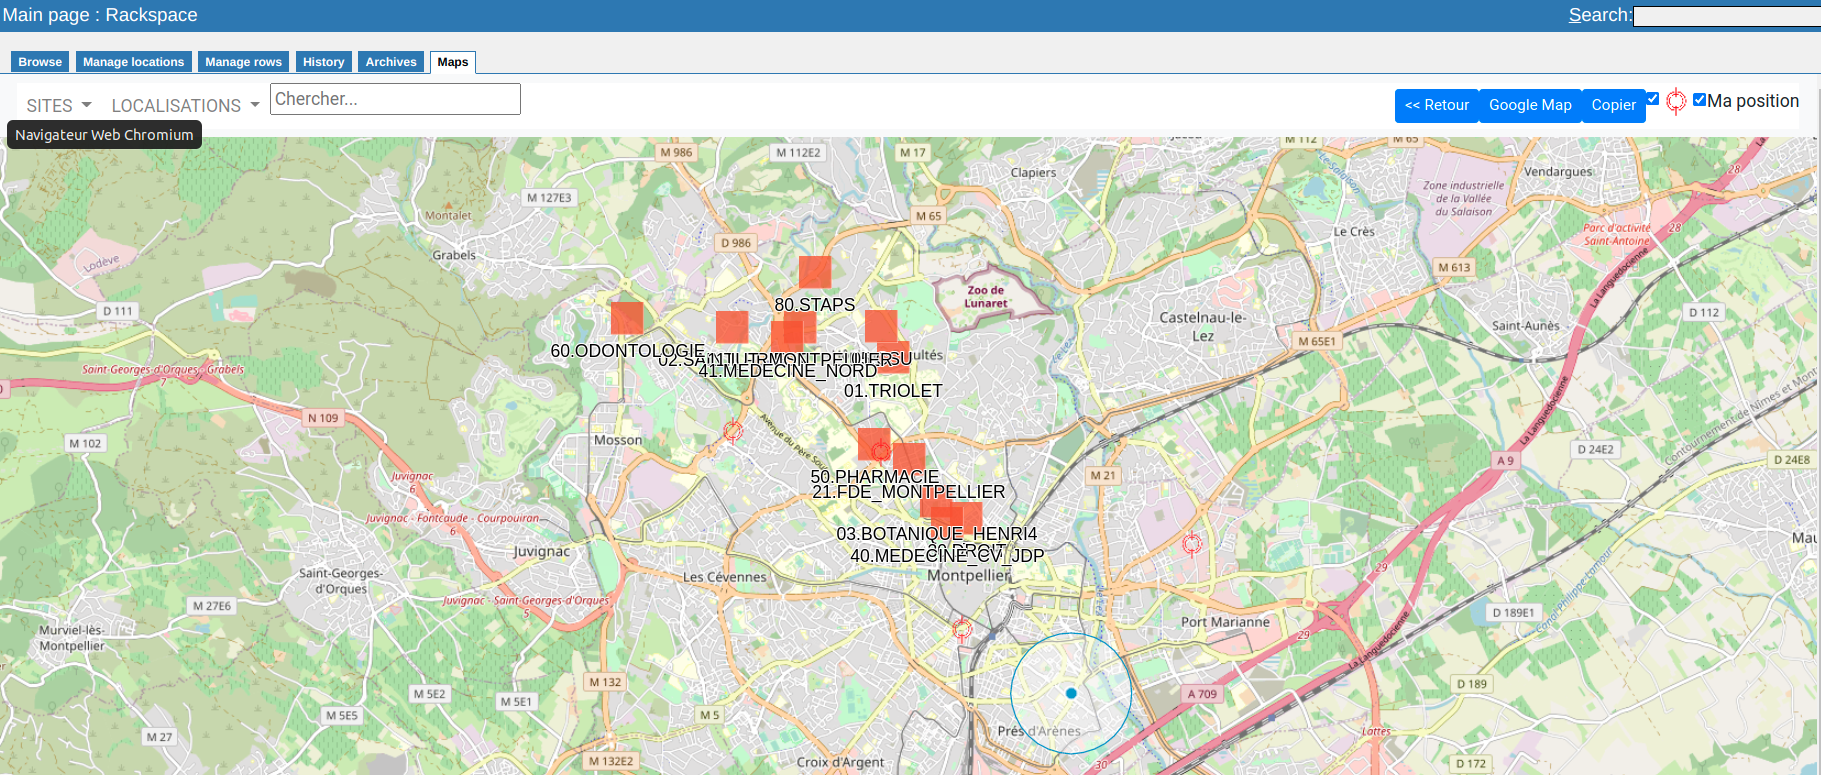
Task: Switch to the Browse tab
Action: click(x=40, y=62)
